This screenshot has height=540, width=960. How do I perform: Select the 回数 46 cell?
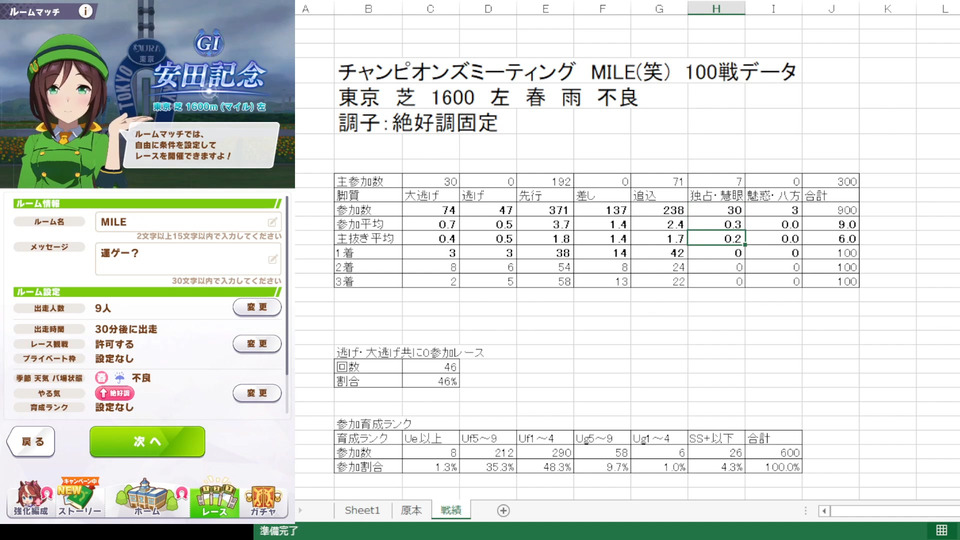click(430, 367)
